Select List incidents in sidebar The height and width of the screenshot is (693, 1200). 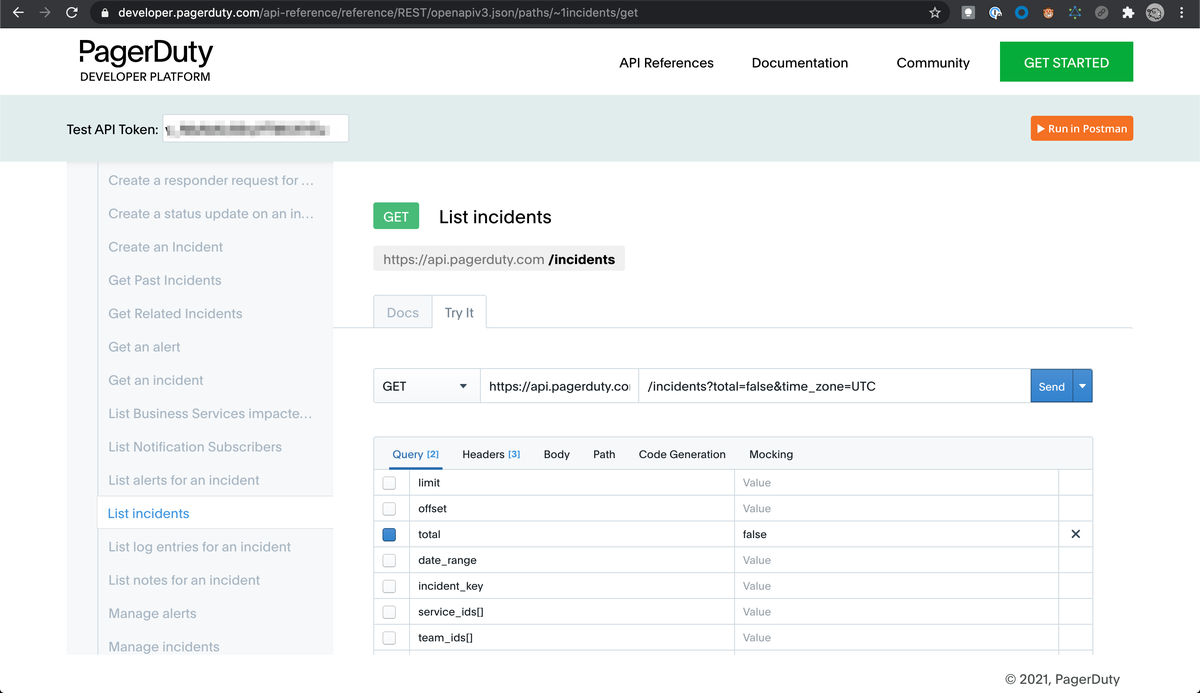click(x=148, y=513)
